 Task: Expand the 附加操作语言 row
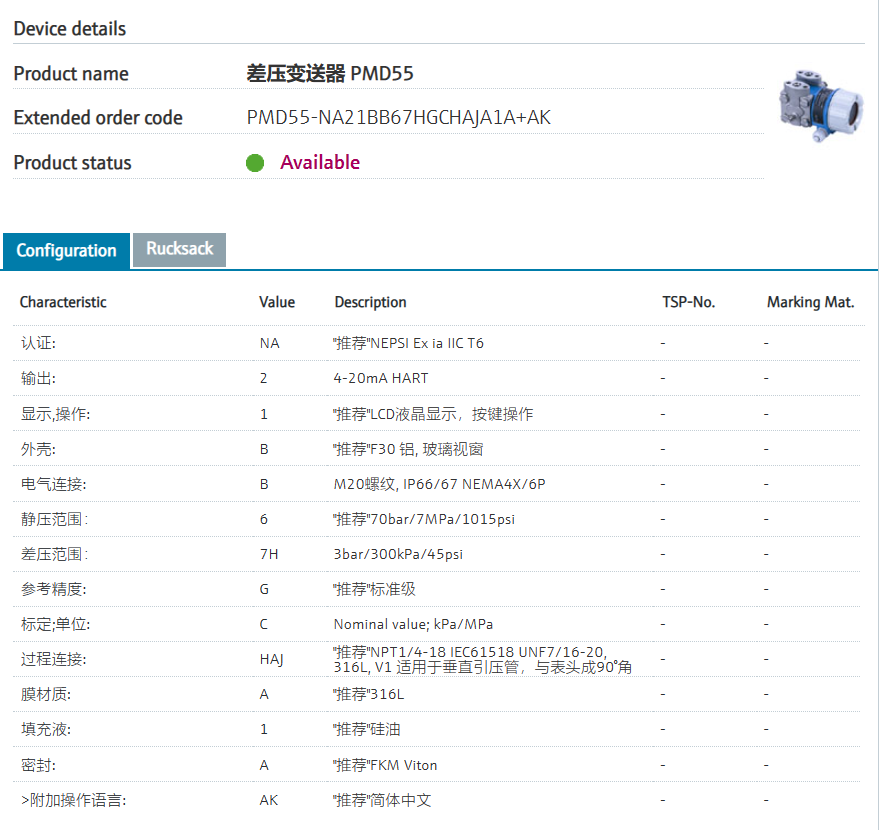(74, 800)
